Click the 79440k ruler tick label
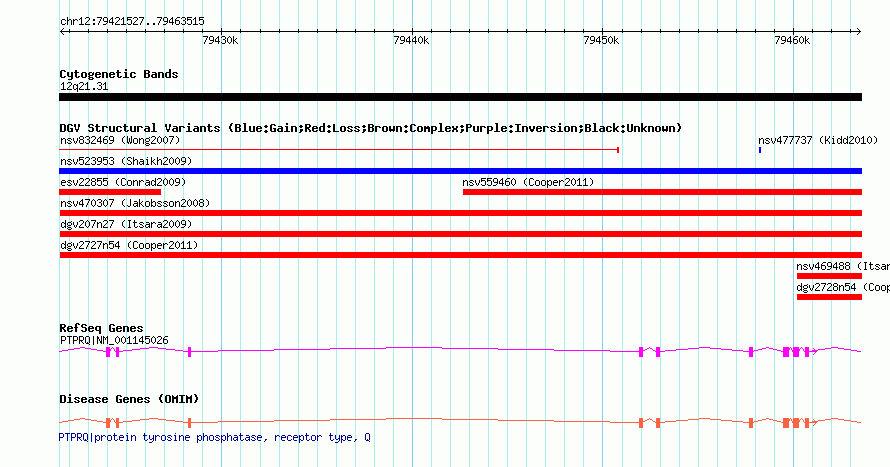 (x=411, y=40)
